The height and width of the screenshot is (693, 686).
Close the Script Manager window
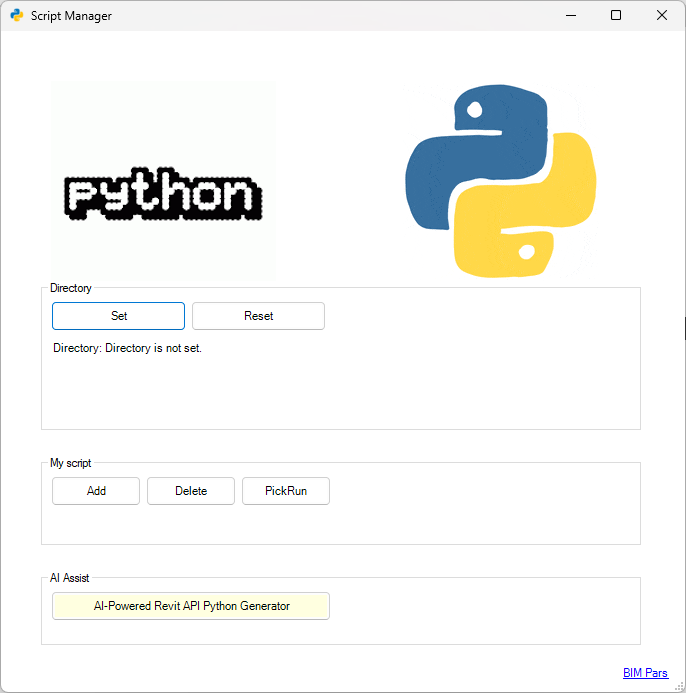tap(662, 15)
